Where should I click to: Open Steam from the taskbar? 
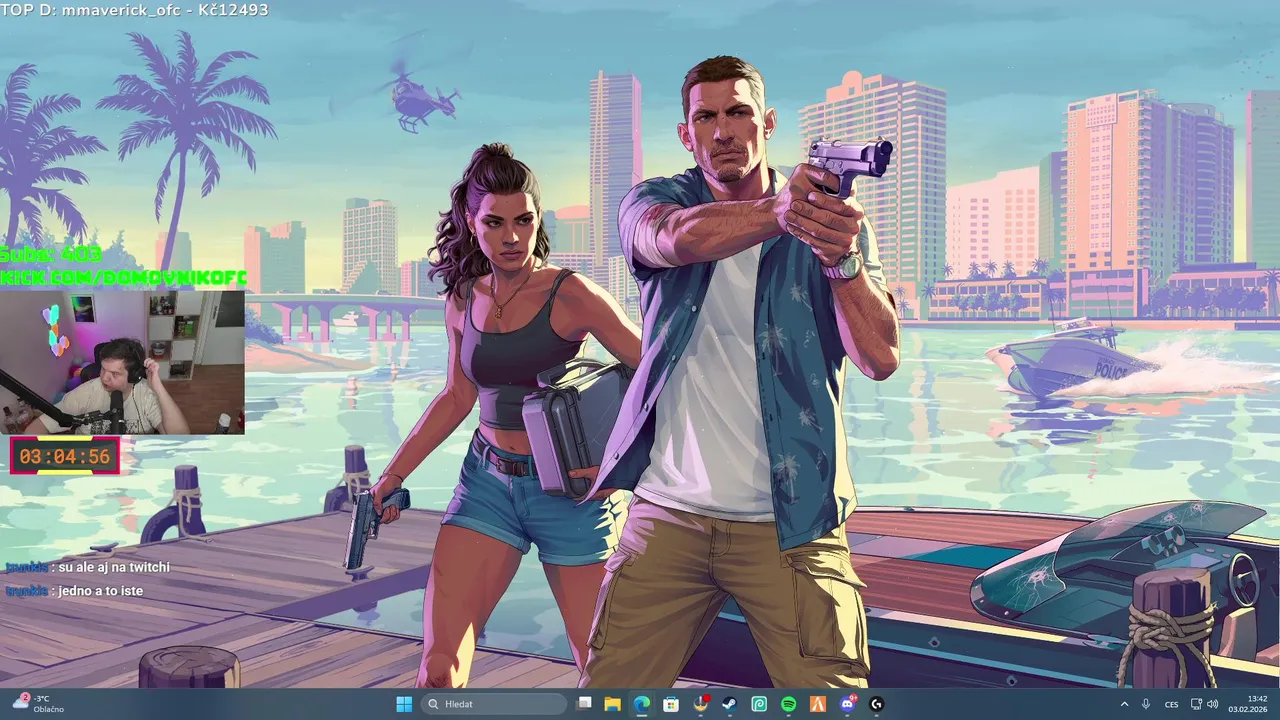730,704
